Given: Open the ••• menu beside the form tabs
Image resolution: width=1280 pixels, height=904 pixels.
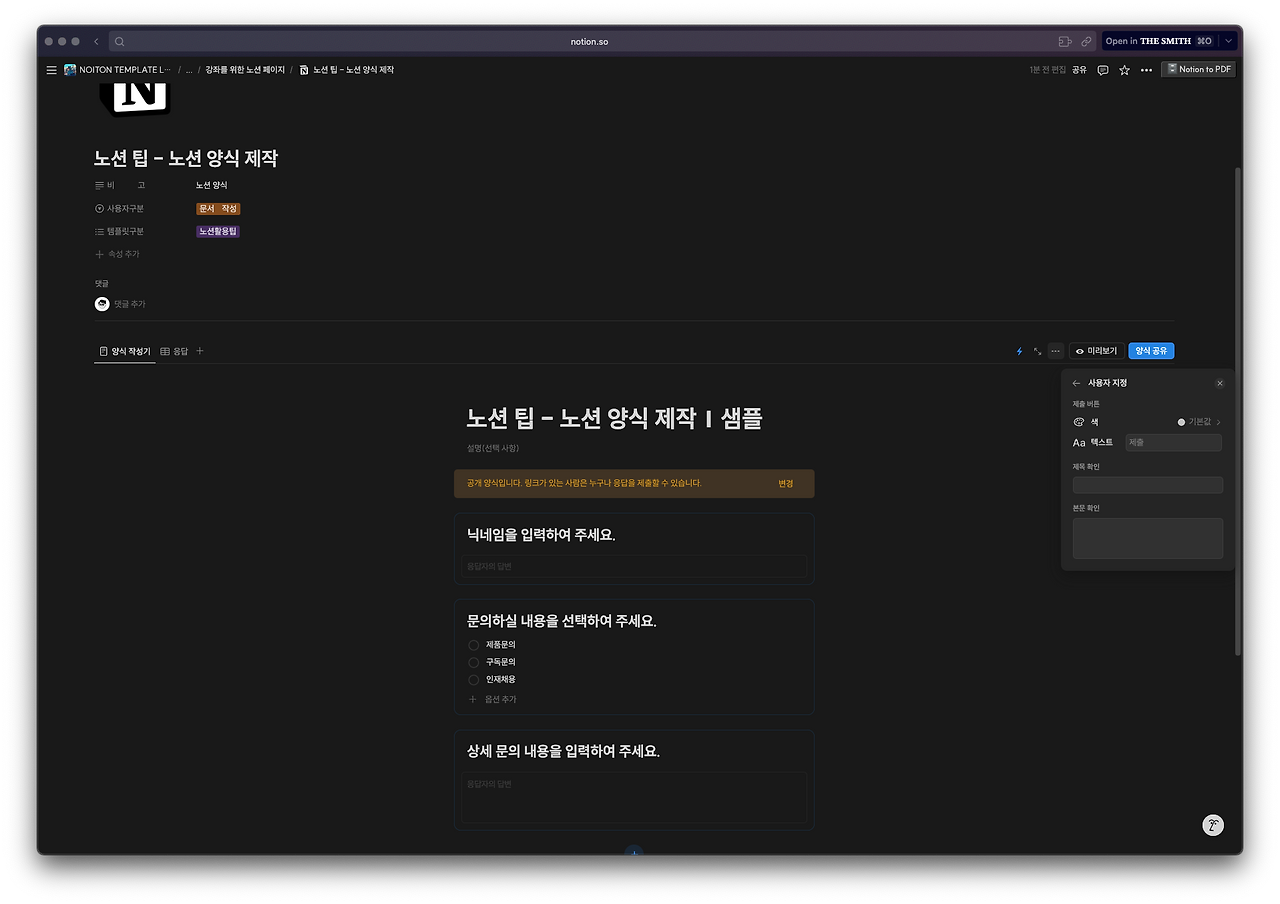Looking at the screenshot, I should pos(1055,351).
